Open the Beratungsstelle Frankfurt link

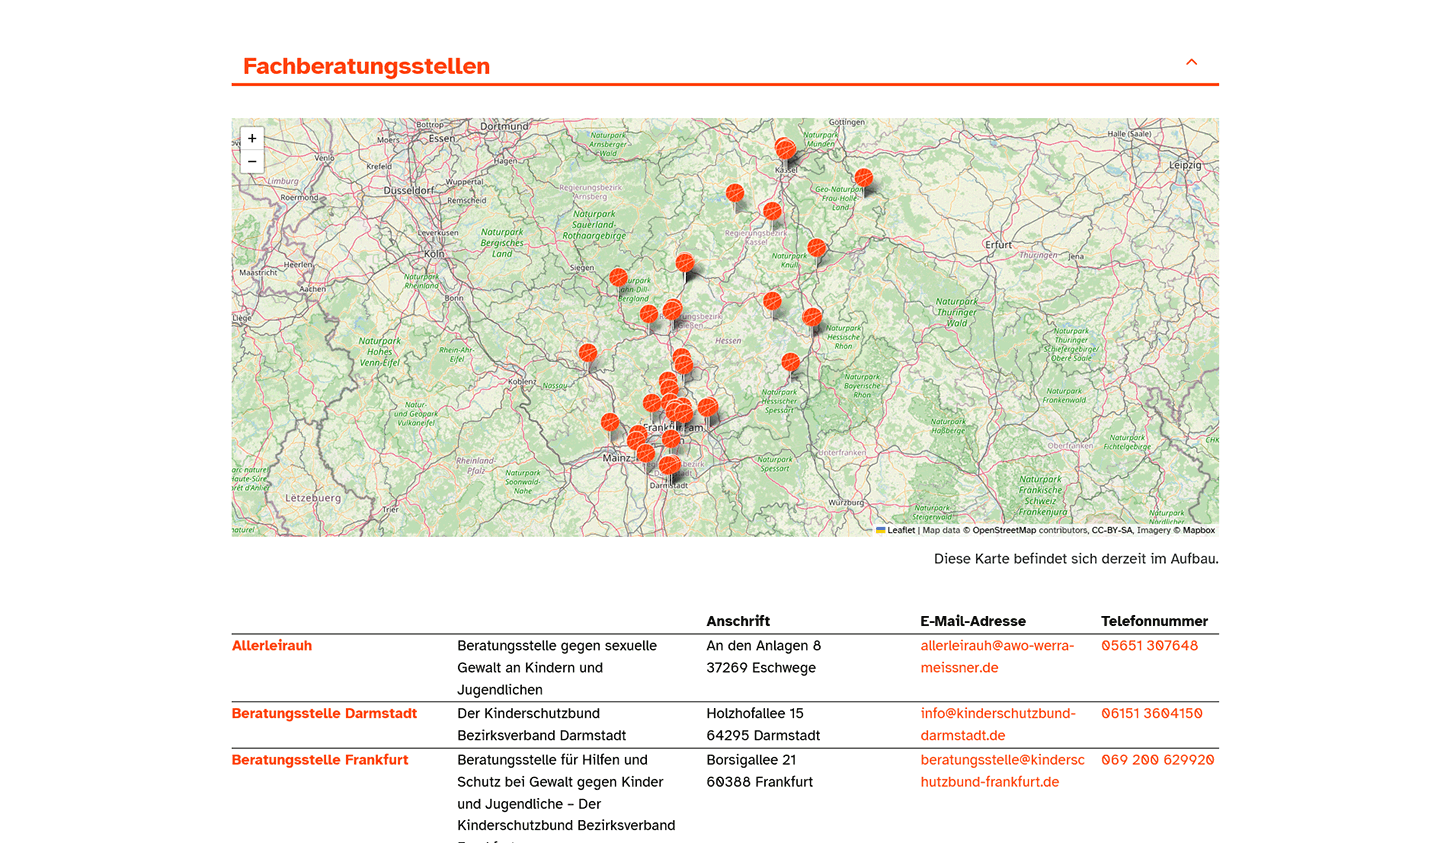pyautogui.click(x=320, y=760)
